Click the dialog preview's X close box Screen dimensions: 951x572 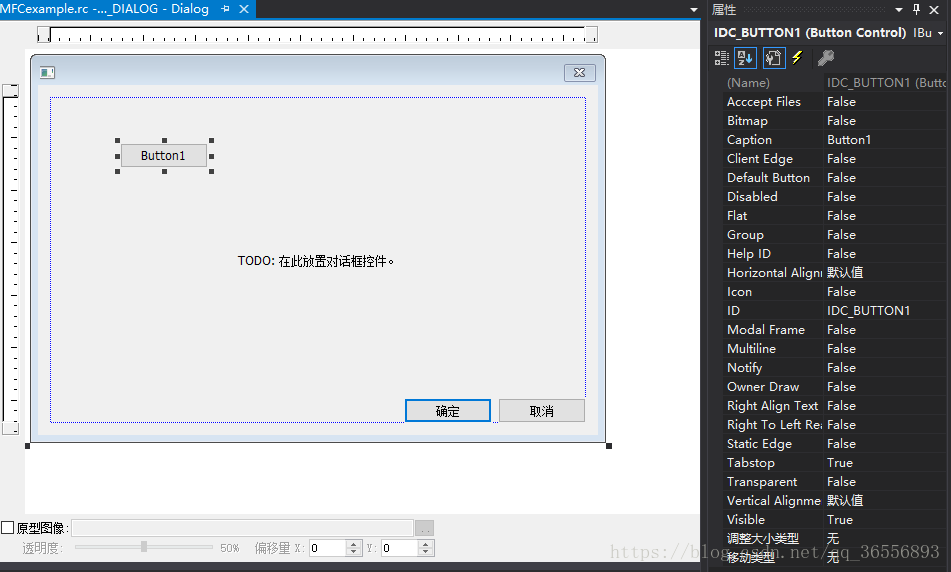click(579, 73)
